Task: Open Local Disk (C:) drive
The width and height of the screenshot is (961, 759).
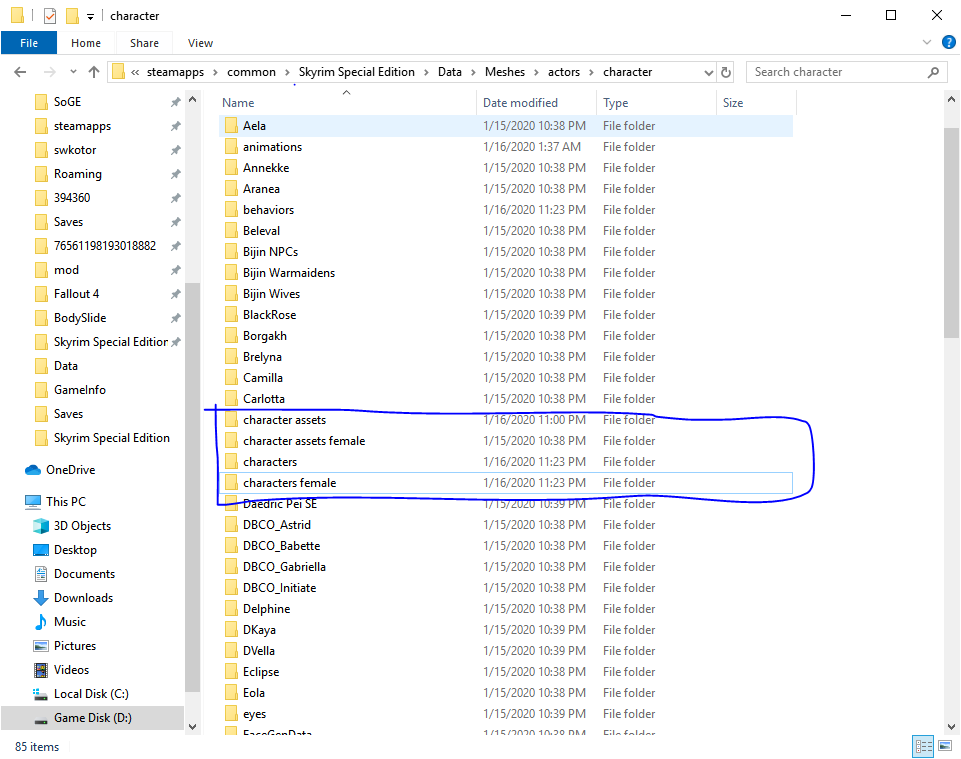Action: click(x=91, y=693)
